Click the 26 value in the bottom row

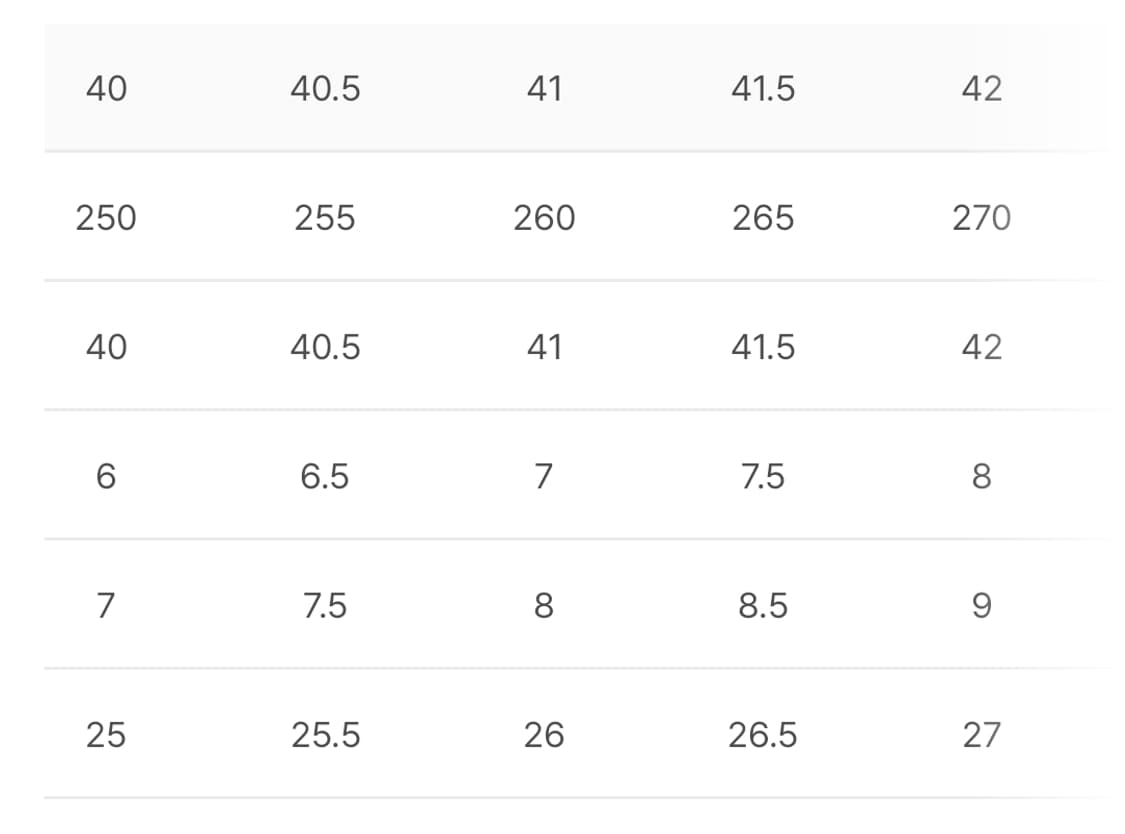click(x=544, y=734)
